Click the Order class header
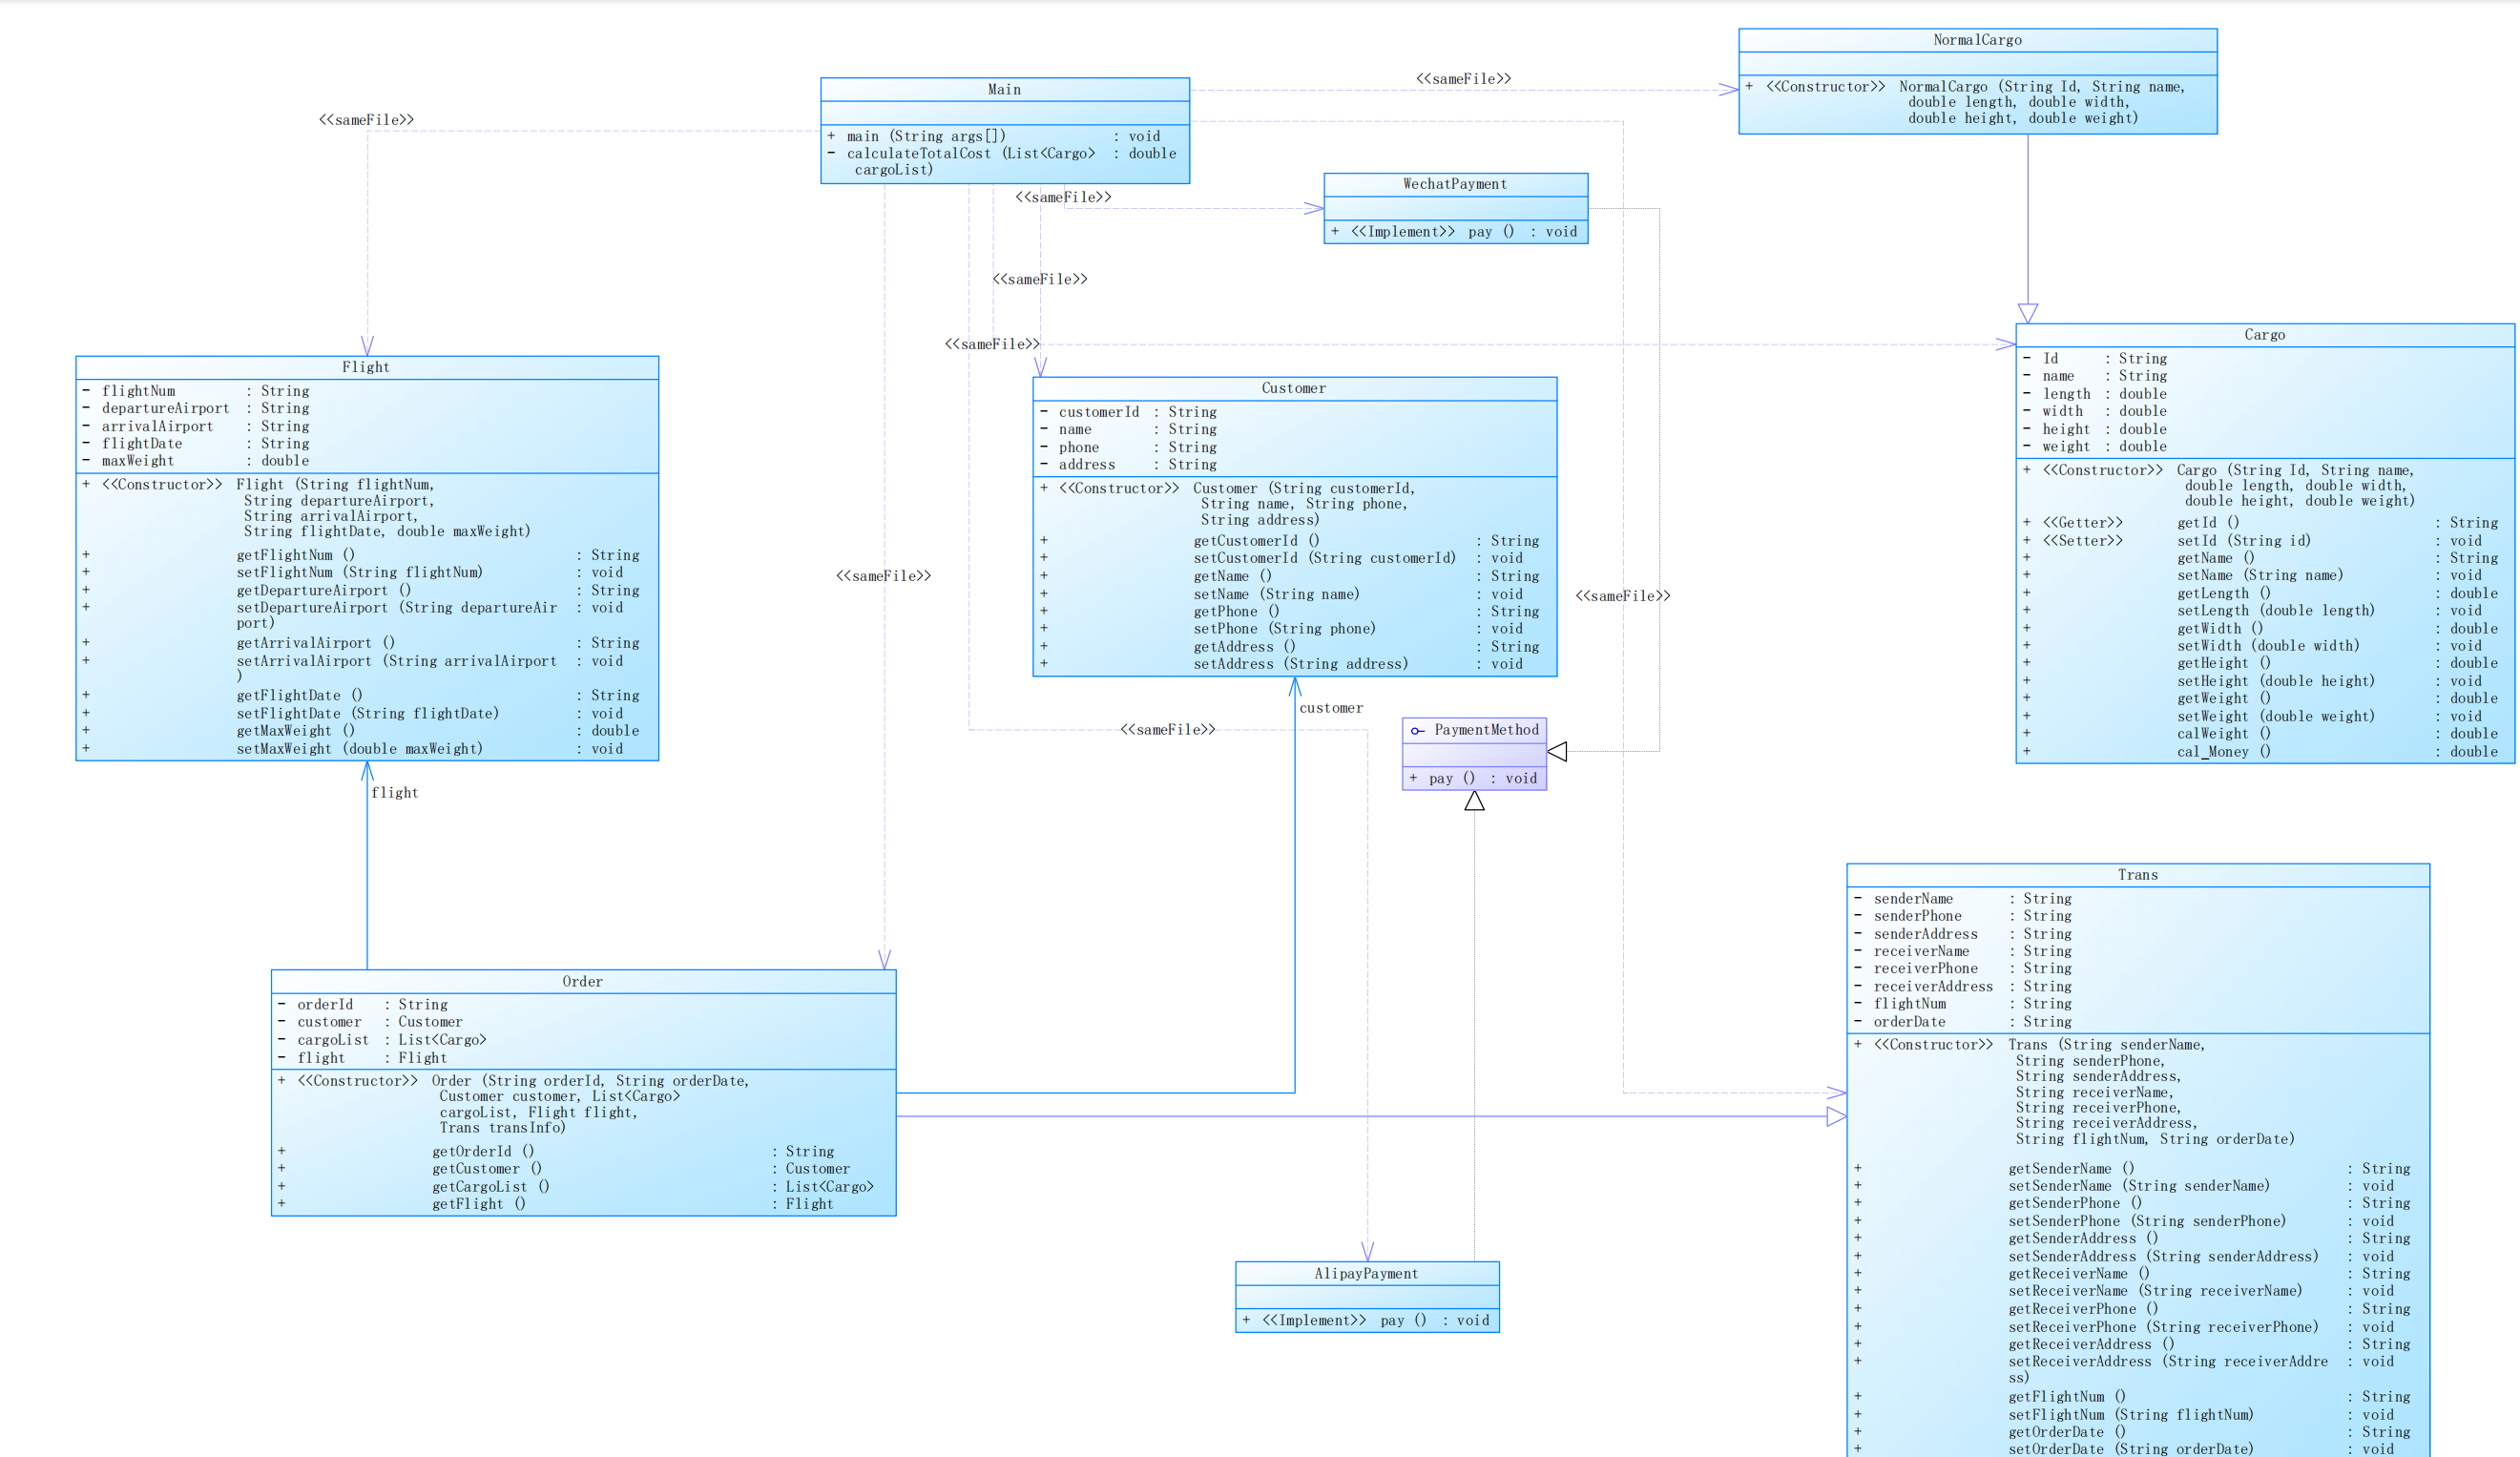 (582, 981)
